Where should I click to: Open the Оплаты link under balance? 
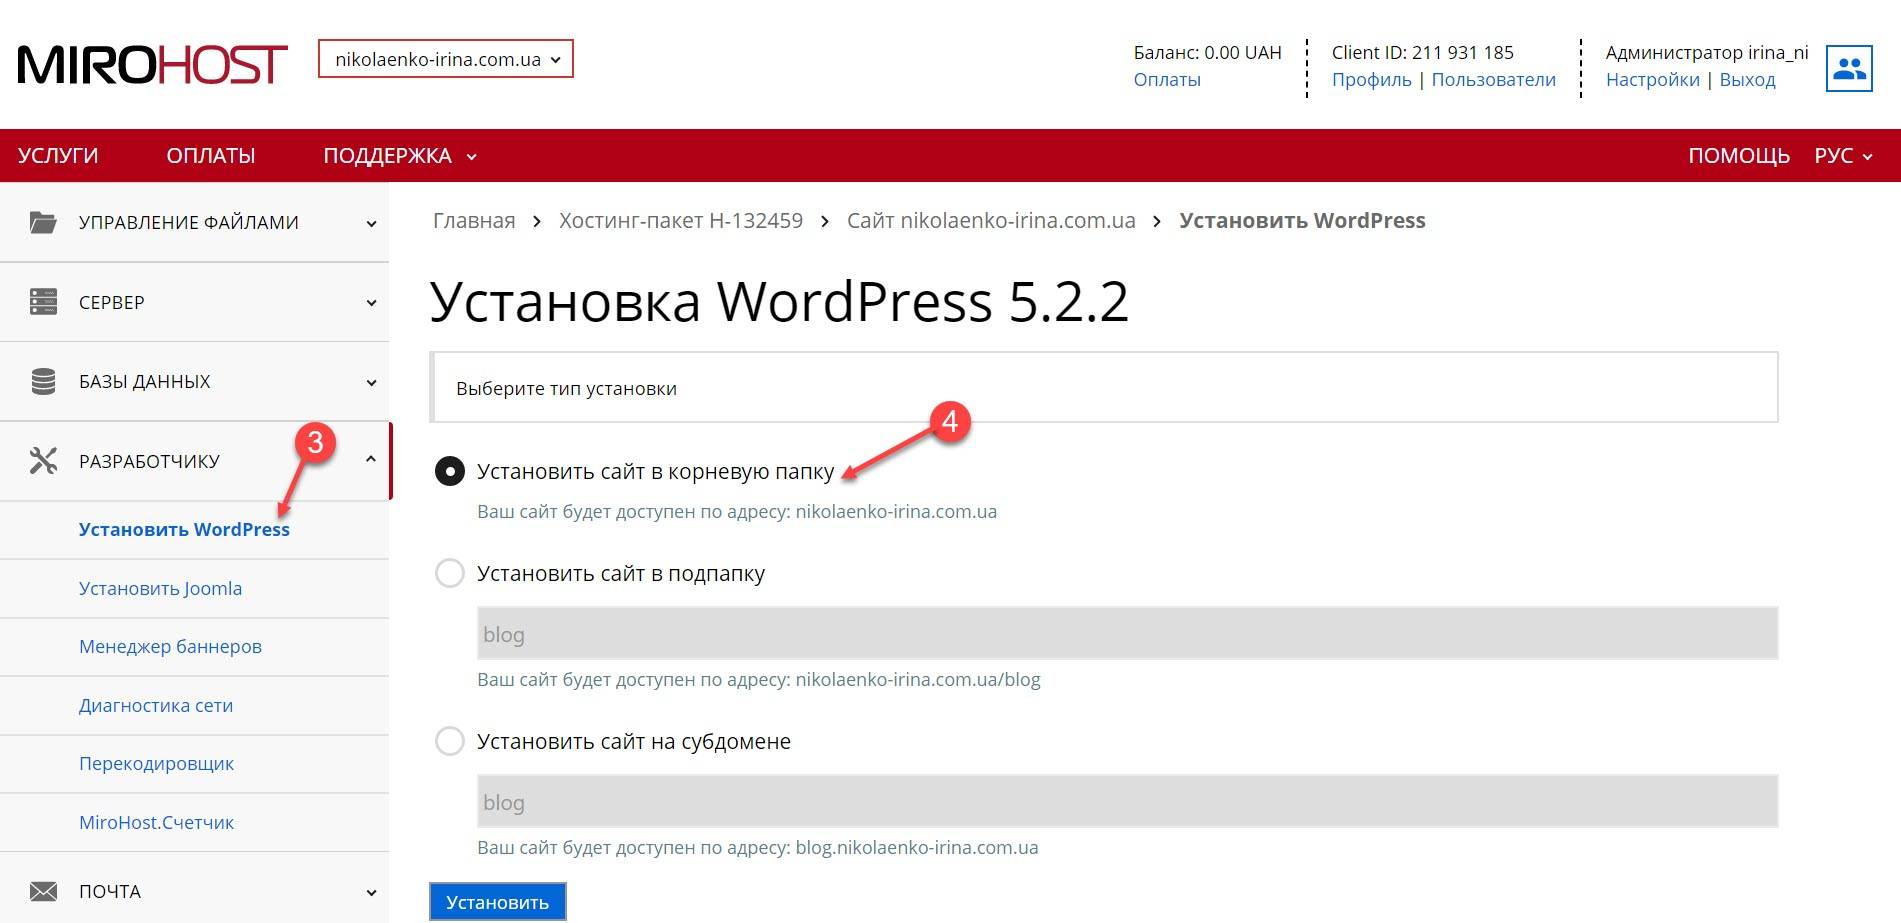click(x=1167, y=80)
